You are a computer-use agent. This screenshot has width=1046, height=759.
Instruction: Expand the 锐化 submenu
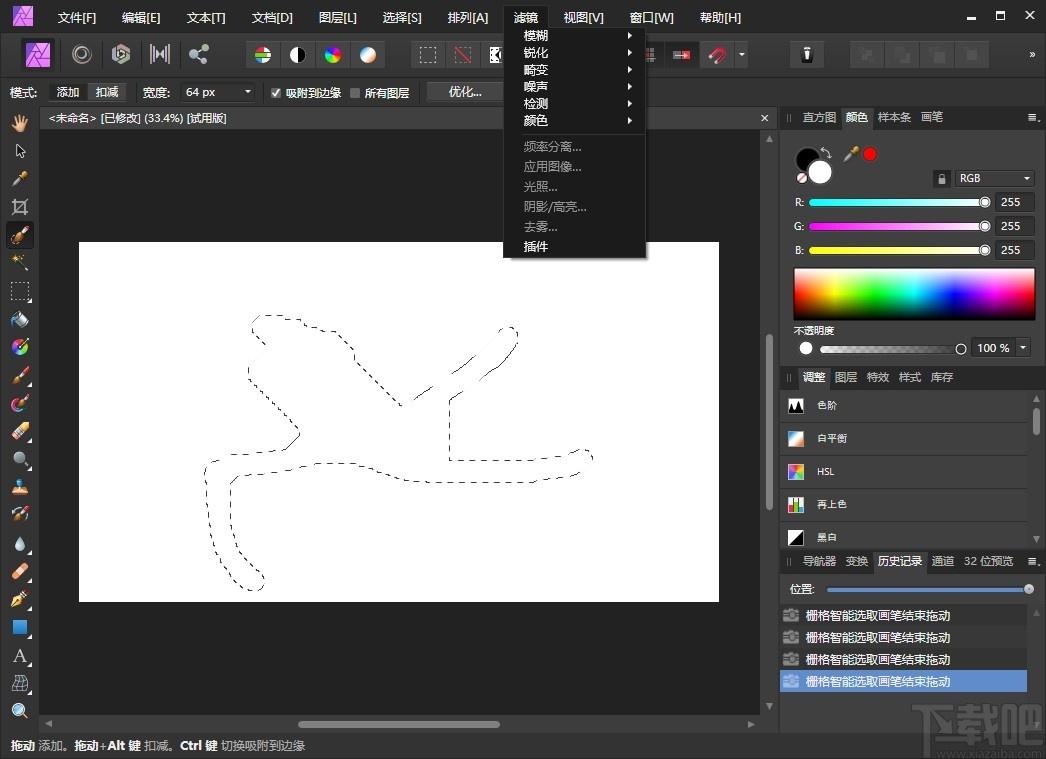(574, 53)
